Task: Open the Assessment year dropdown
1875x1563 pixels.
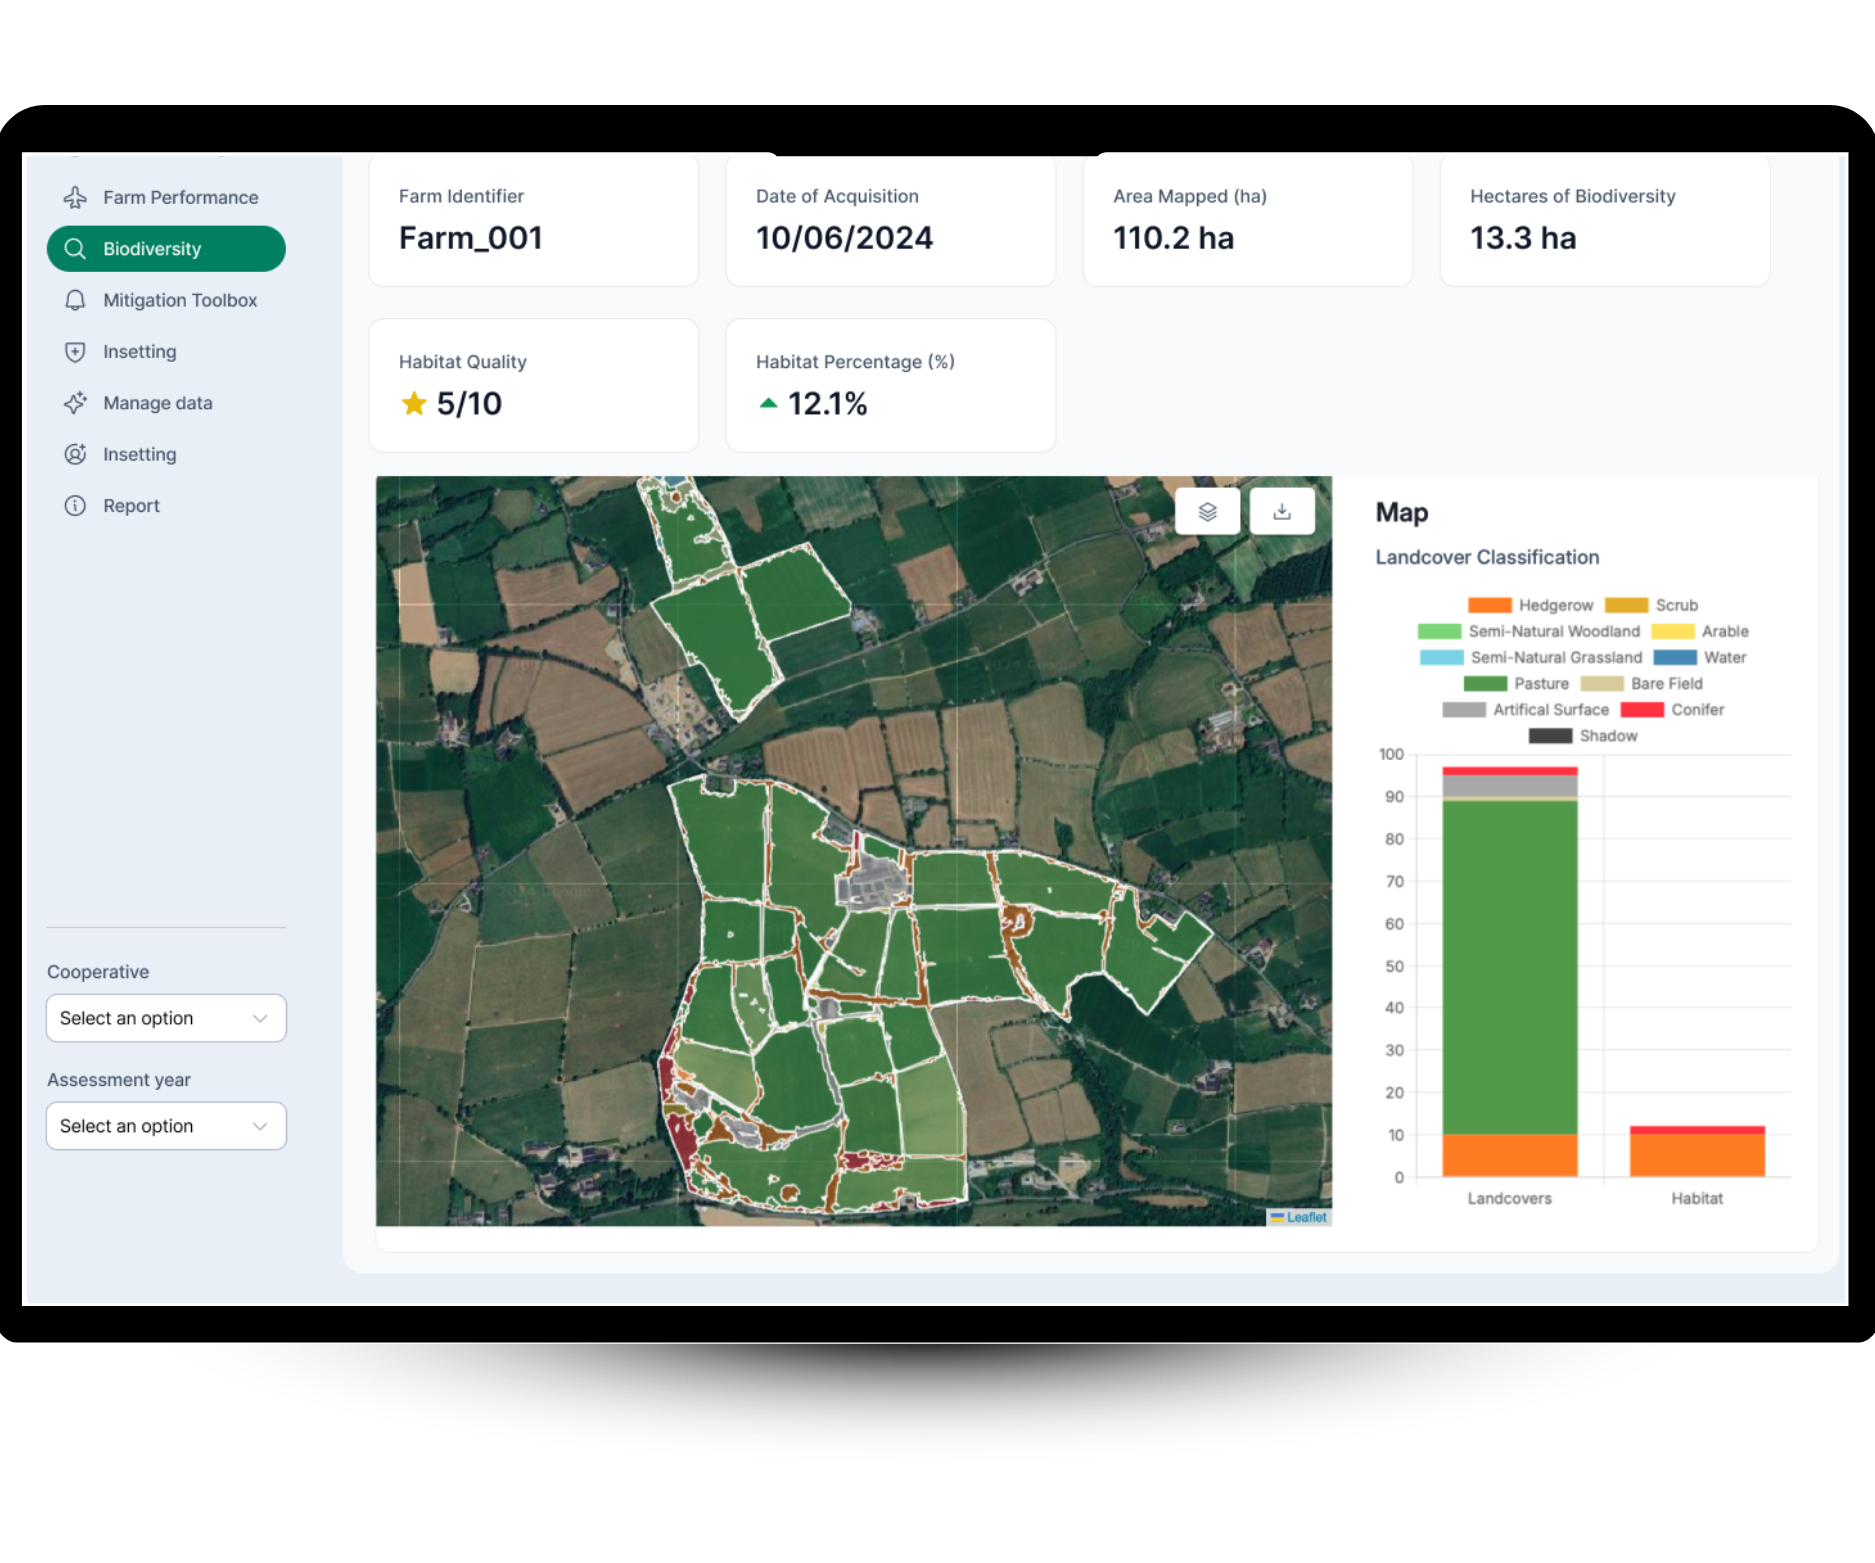Action: coord(166,1126)
